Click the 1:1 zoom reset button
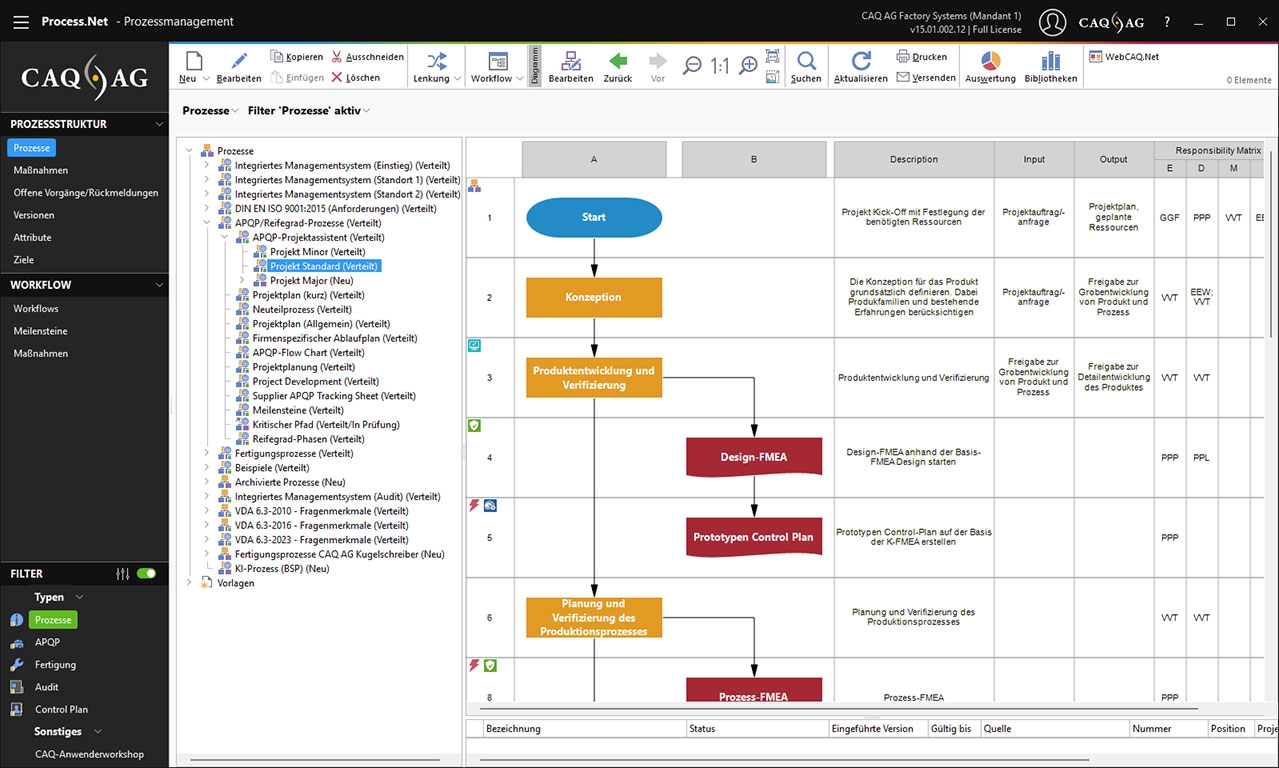The image size is (1279, 768). pos(720,66)
